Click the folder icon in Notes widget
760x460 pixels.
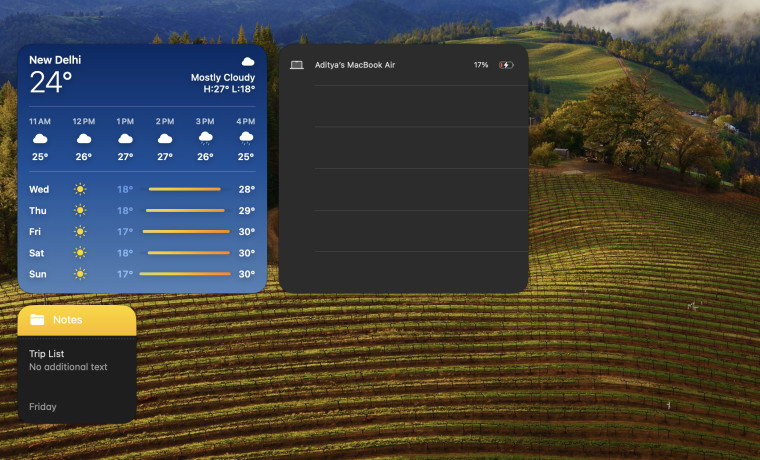37,319
